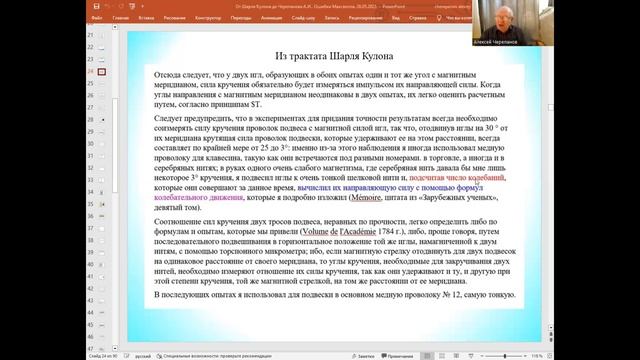640x360 pixels.
Task: Select slide 44 thumbnail
Action: coord(101,313)
